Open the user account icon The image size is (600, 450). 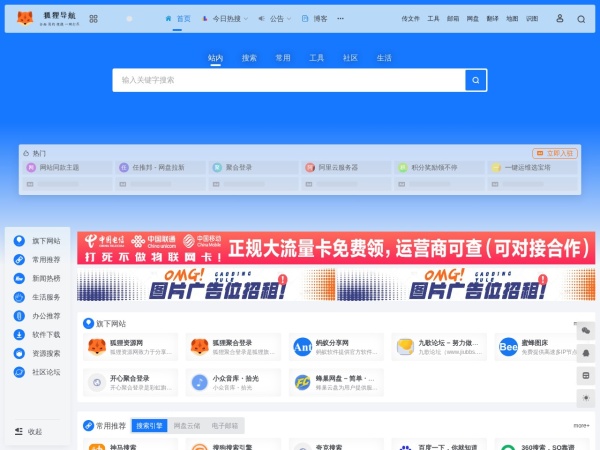pos(559,18)
